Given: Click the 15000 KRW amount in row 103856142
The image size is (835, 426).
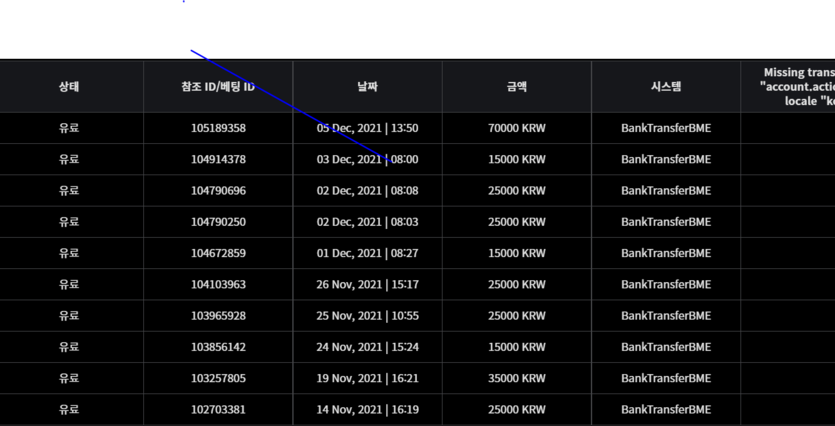Looking at the screenshot, I should (x=517, y=347).
